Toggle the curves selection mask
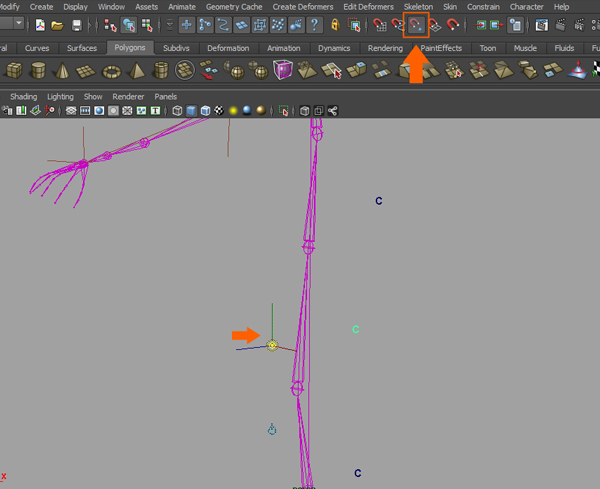The width and height of the screenshot is (600, 489). tap(223, 25)
